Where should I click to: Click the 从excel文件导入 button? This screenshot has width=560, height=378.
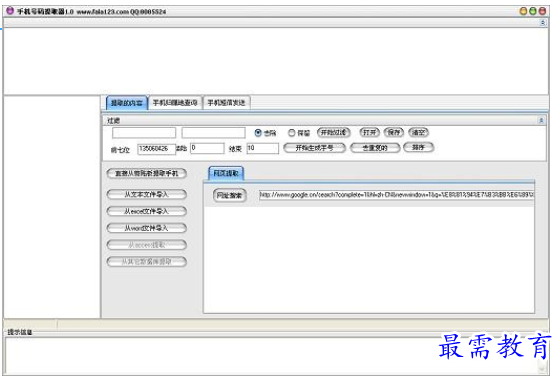(146, 211)
